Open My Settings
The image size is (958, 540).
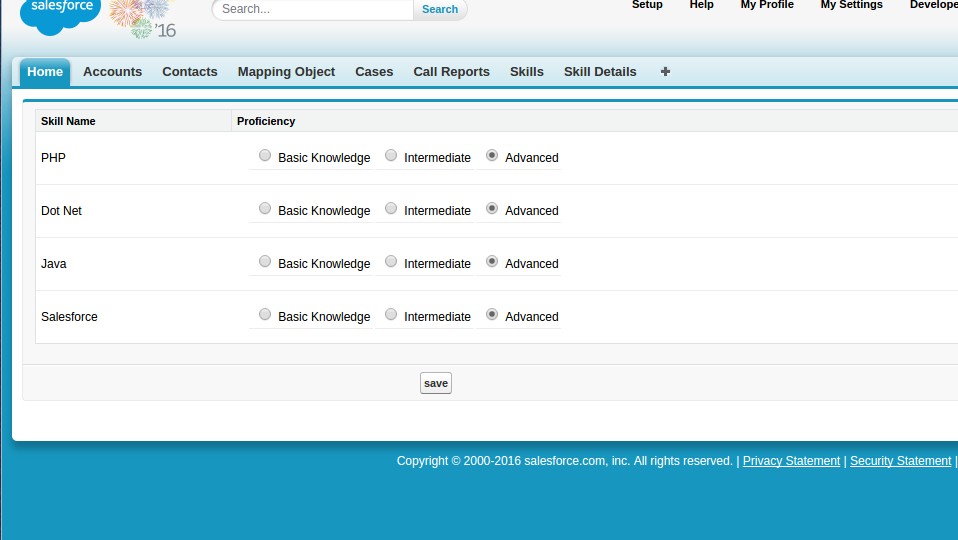(x=851, y=4)
